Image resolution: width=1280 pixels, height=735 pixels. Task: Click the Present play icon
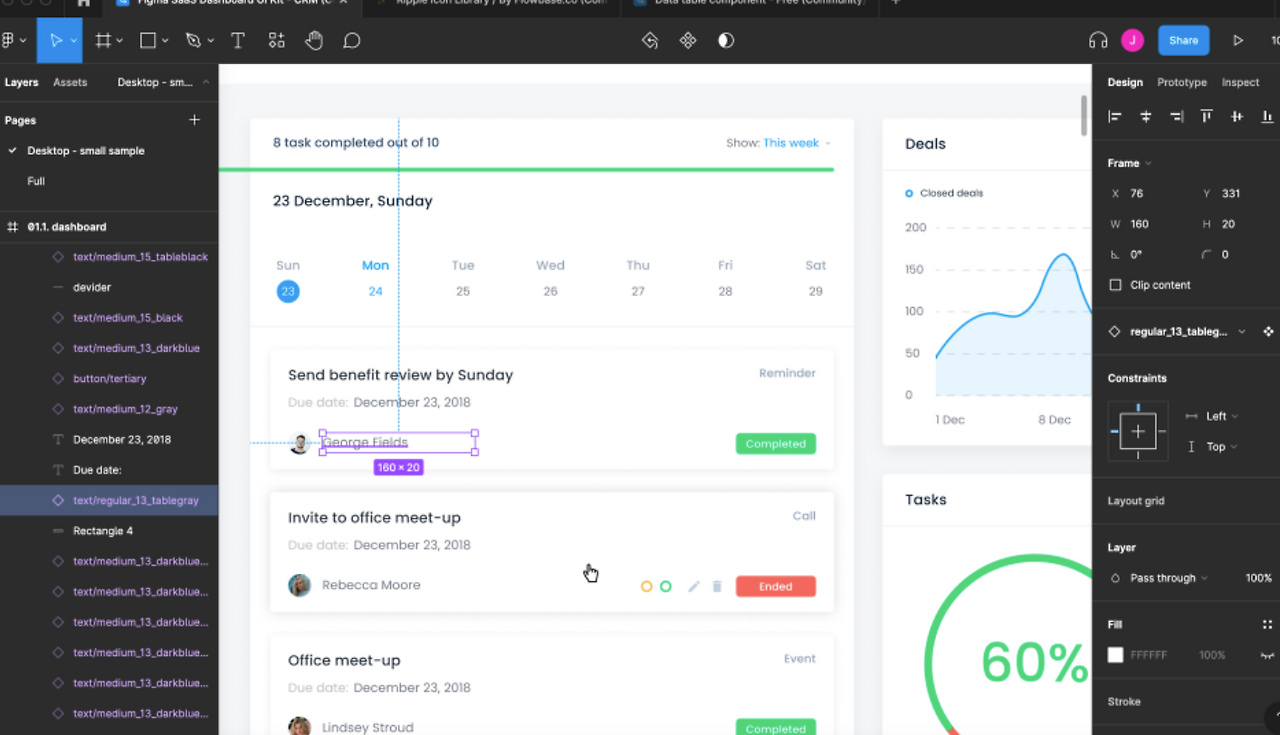[x=1238, y=41]
